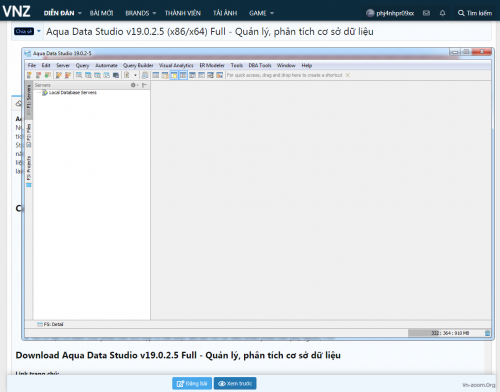This screenshot has width=500, height=392.
Task: Click the garbage collection trash icon
Action: click(487, 333)
